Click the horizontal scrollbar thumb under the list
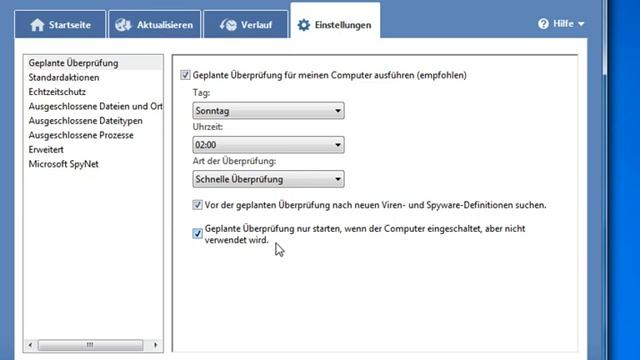The width and height of the screenshot is (640, 360). 90,345
